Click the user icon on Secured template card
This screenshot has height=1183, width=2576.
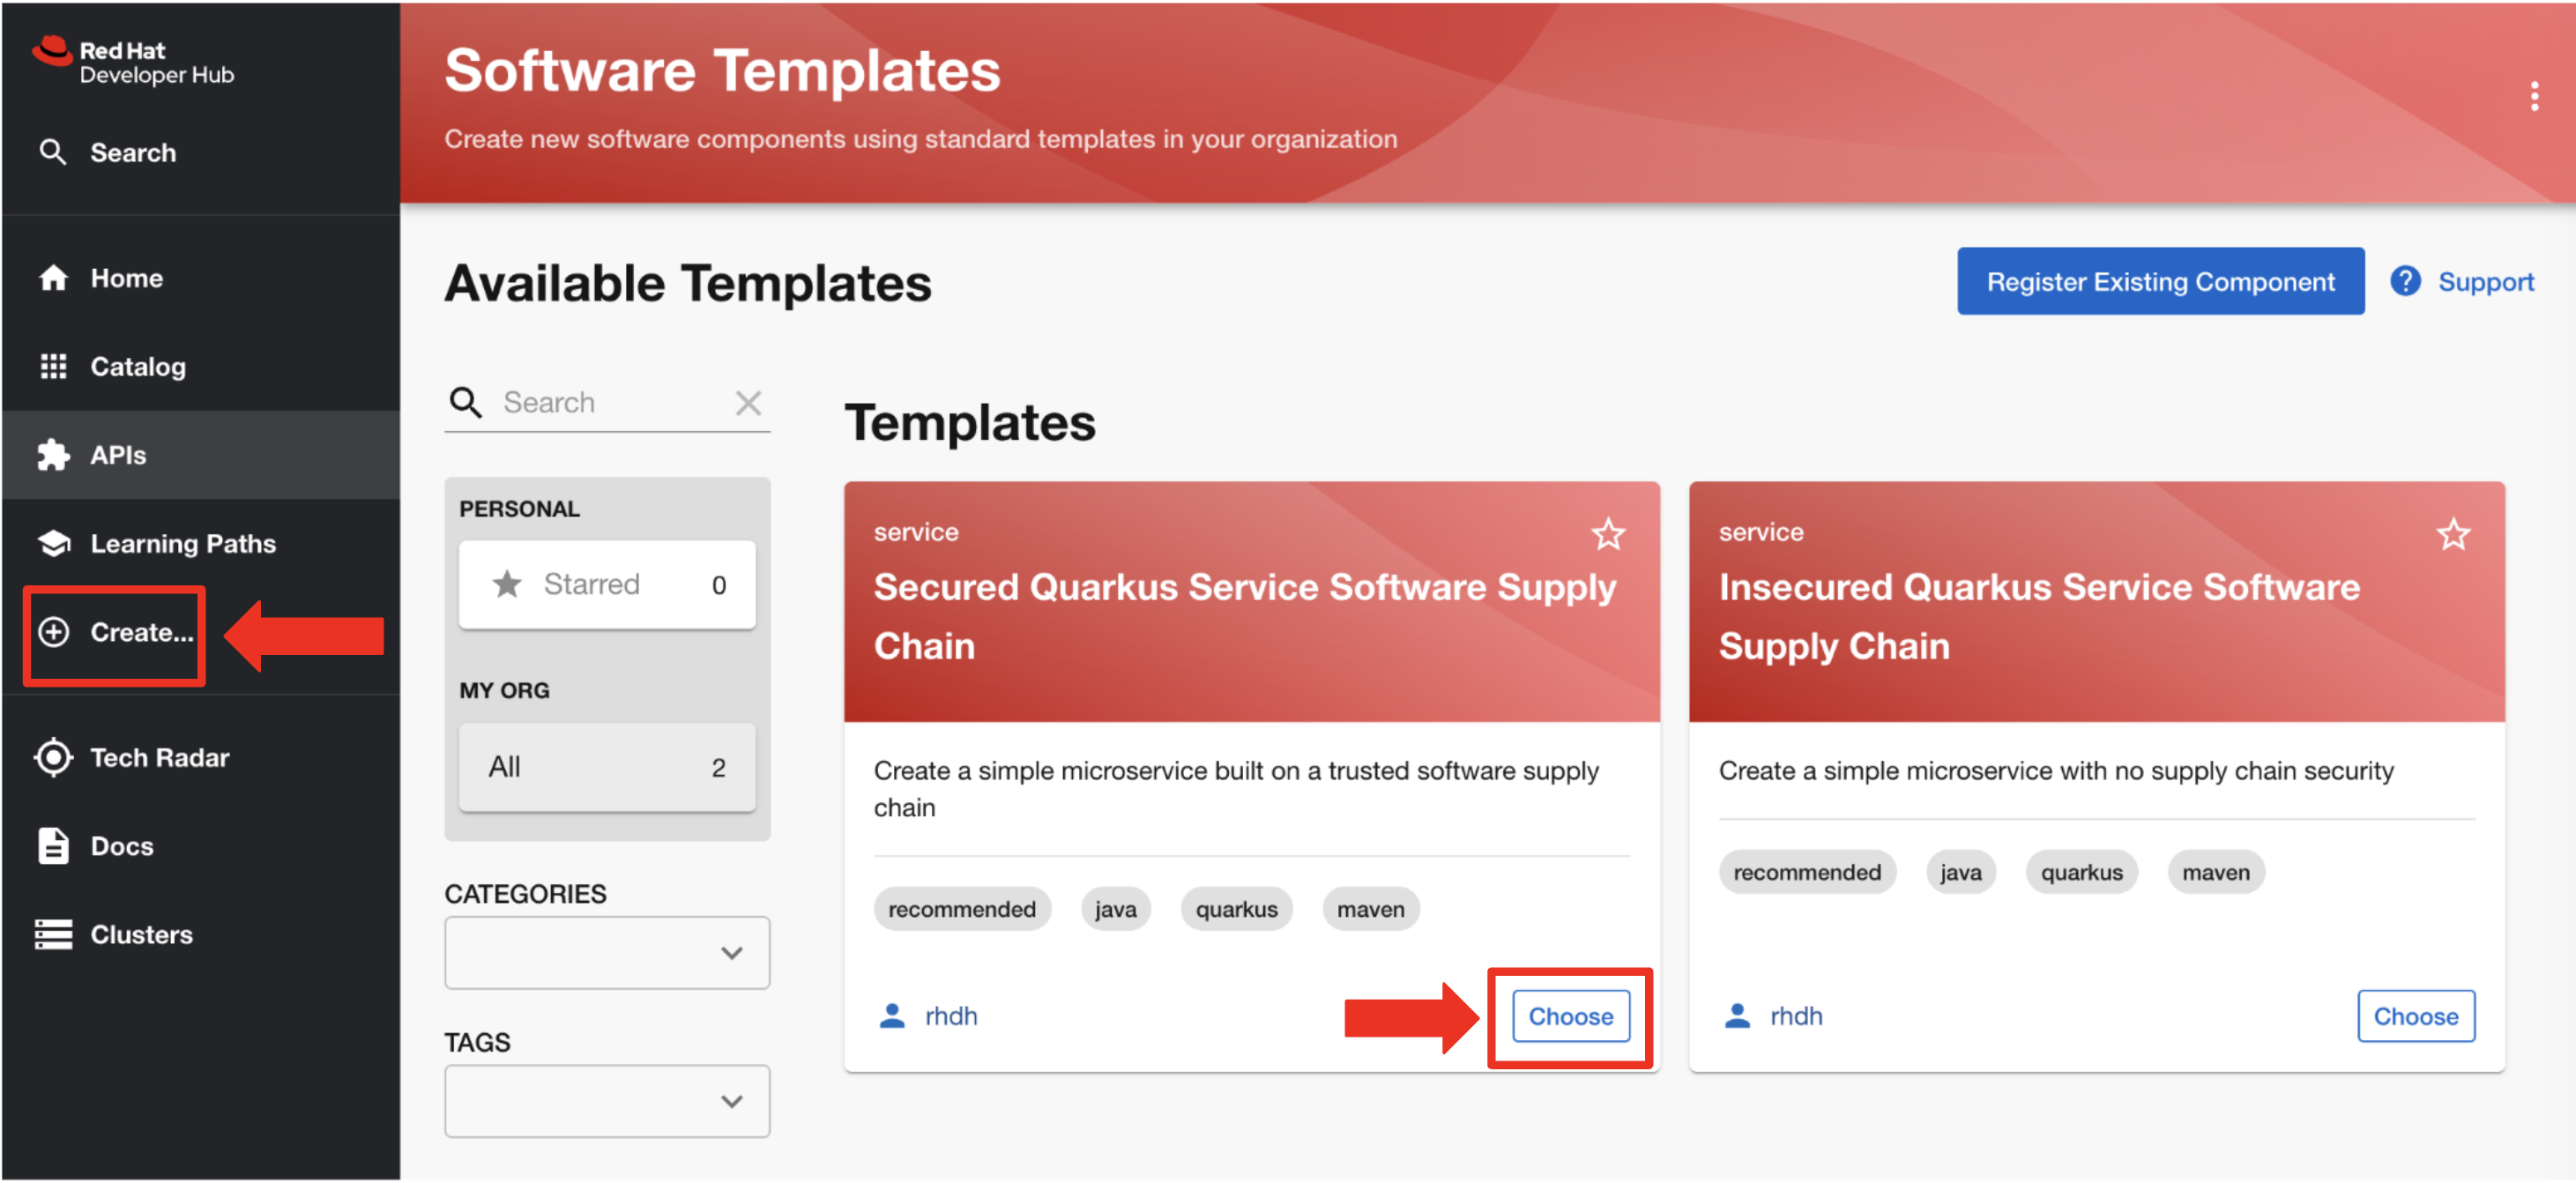pos(892,1016)
